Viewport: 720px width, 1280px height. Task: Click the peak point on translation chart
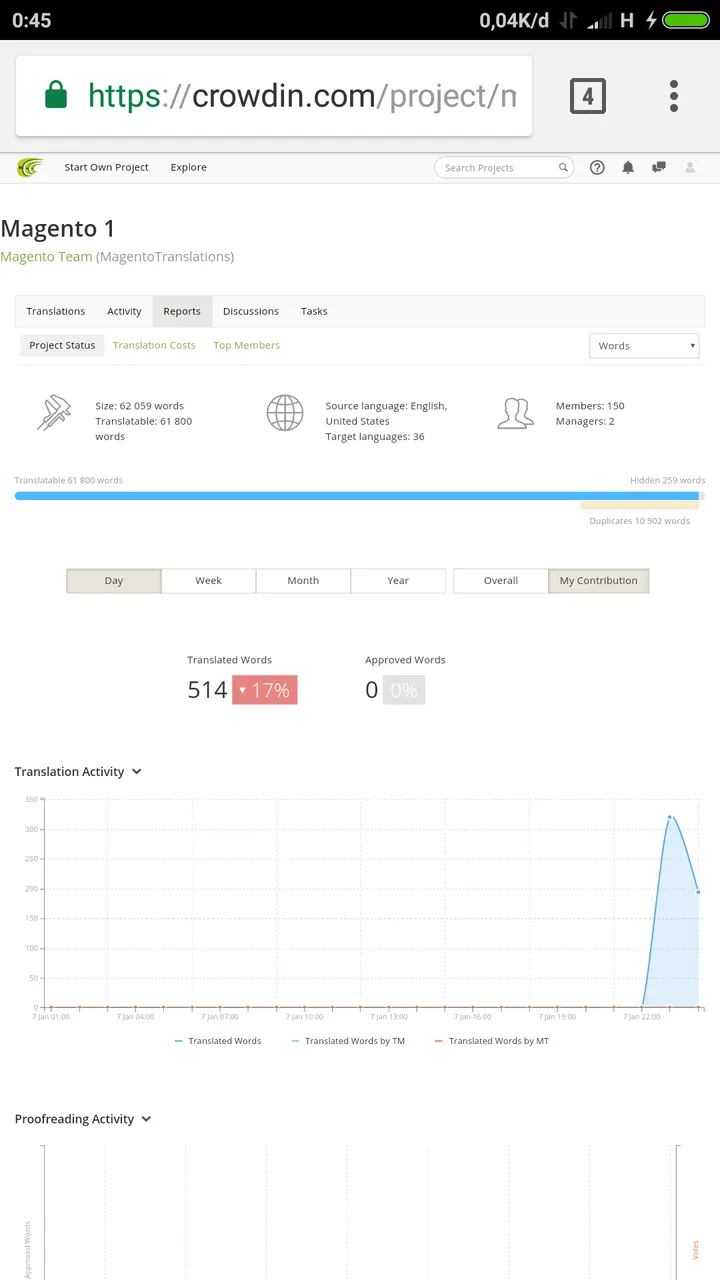click(670, 817)
